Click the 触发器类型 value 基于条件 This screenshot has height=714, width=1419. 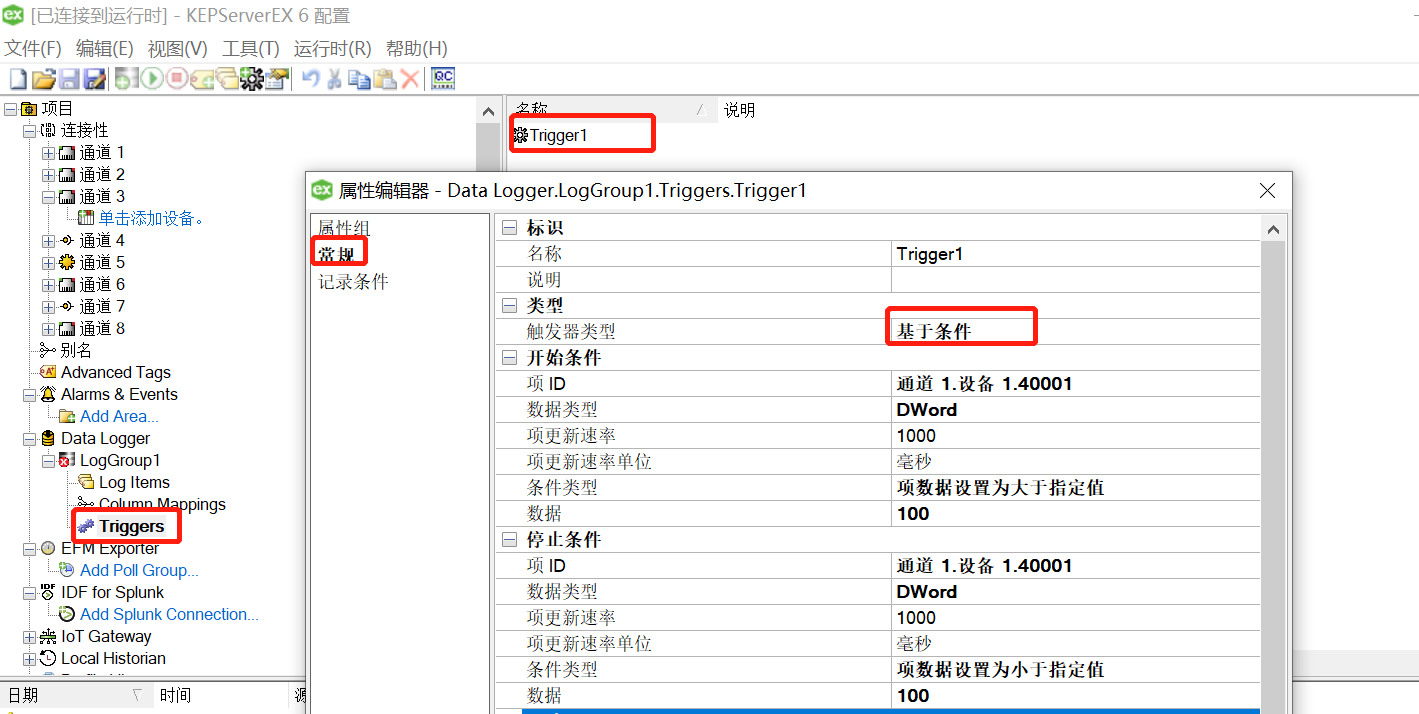click(x=1075, y=332)
